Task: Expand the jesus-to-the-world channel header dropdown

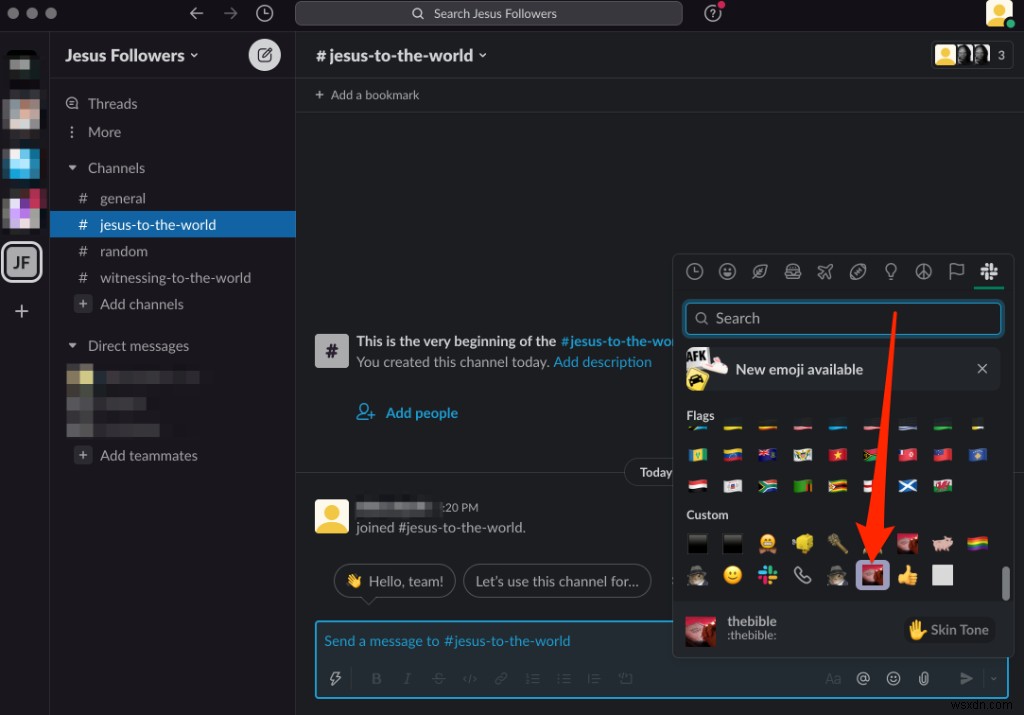Action: tap(483, 56)
